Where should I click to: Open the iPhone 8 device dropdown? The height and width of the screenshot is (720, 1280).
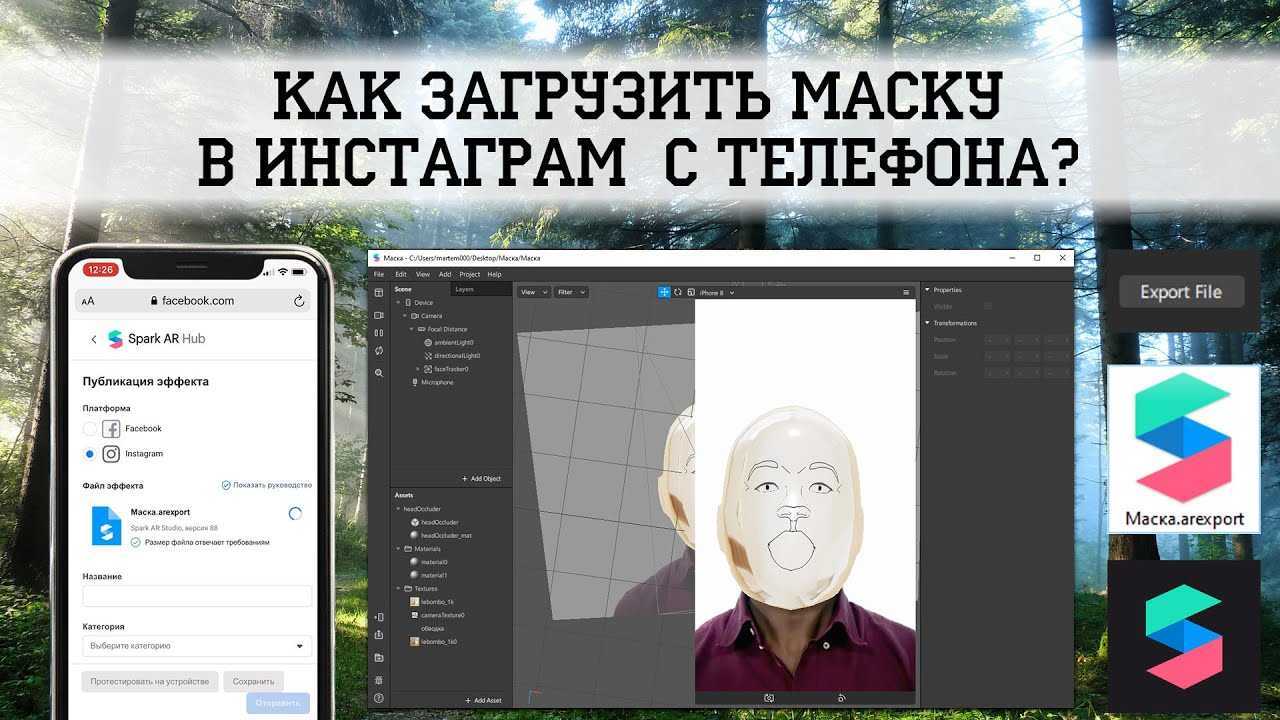716,293
